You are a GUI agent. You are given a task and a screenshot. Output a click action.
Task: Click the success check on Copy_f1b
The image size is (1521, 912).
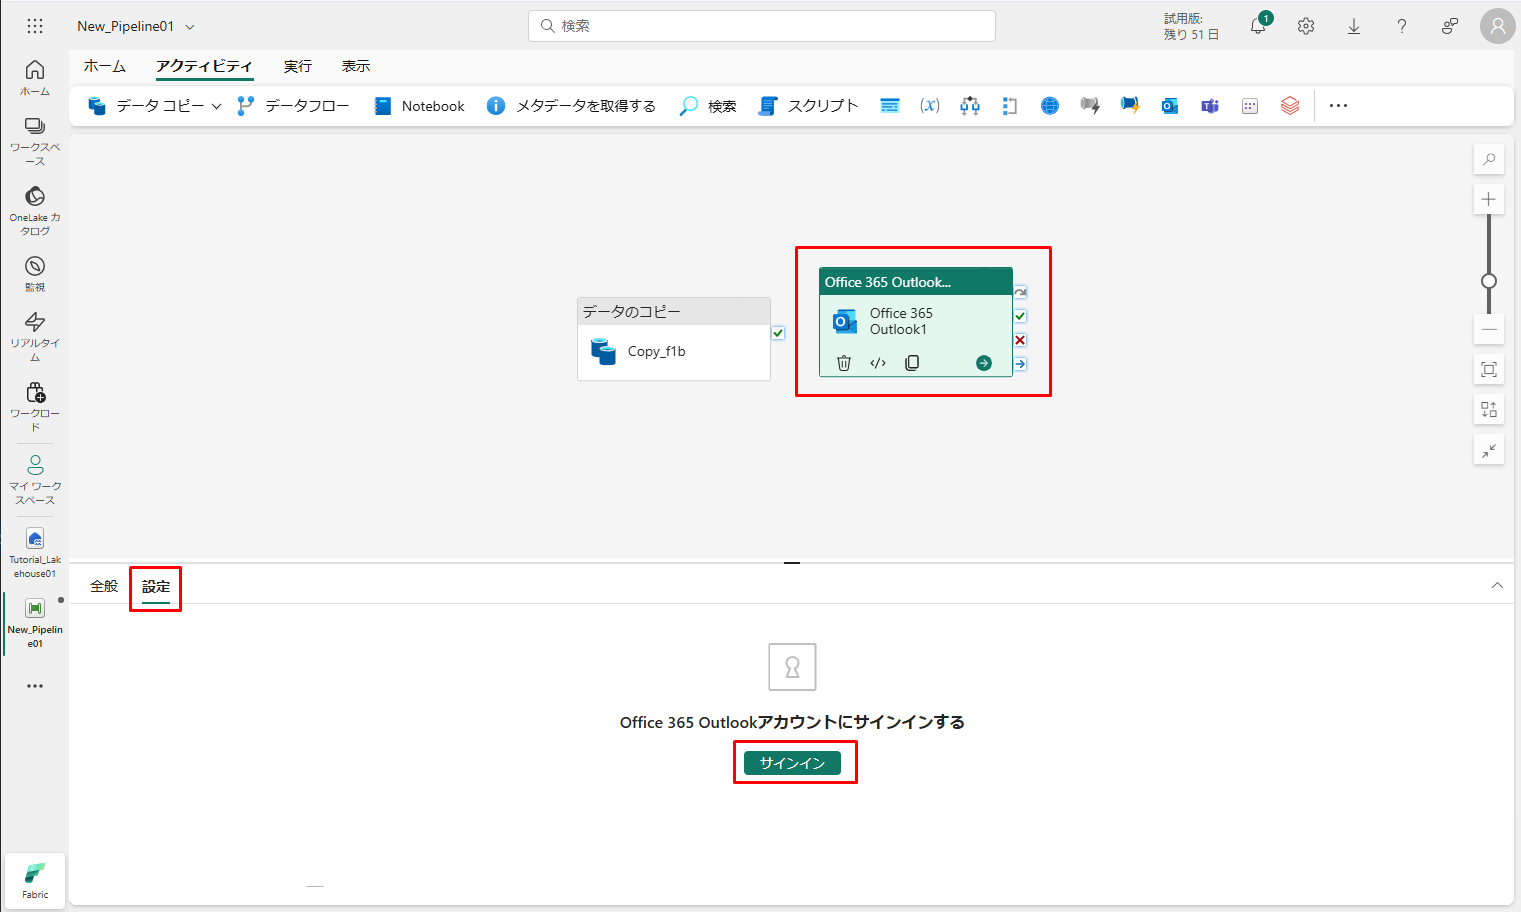(778, 333)
